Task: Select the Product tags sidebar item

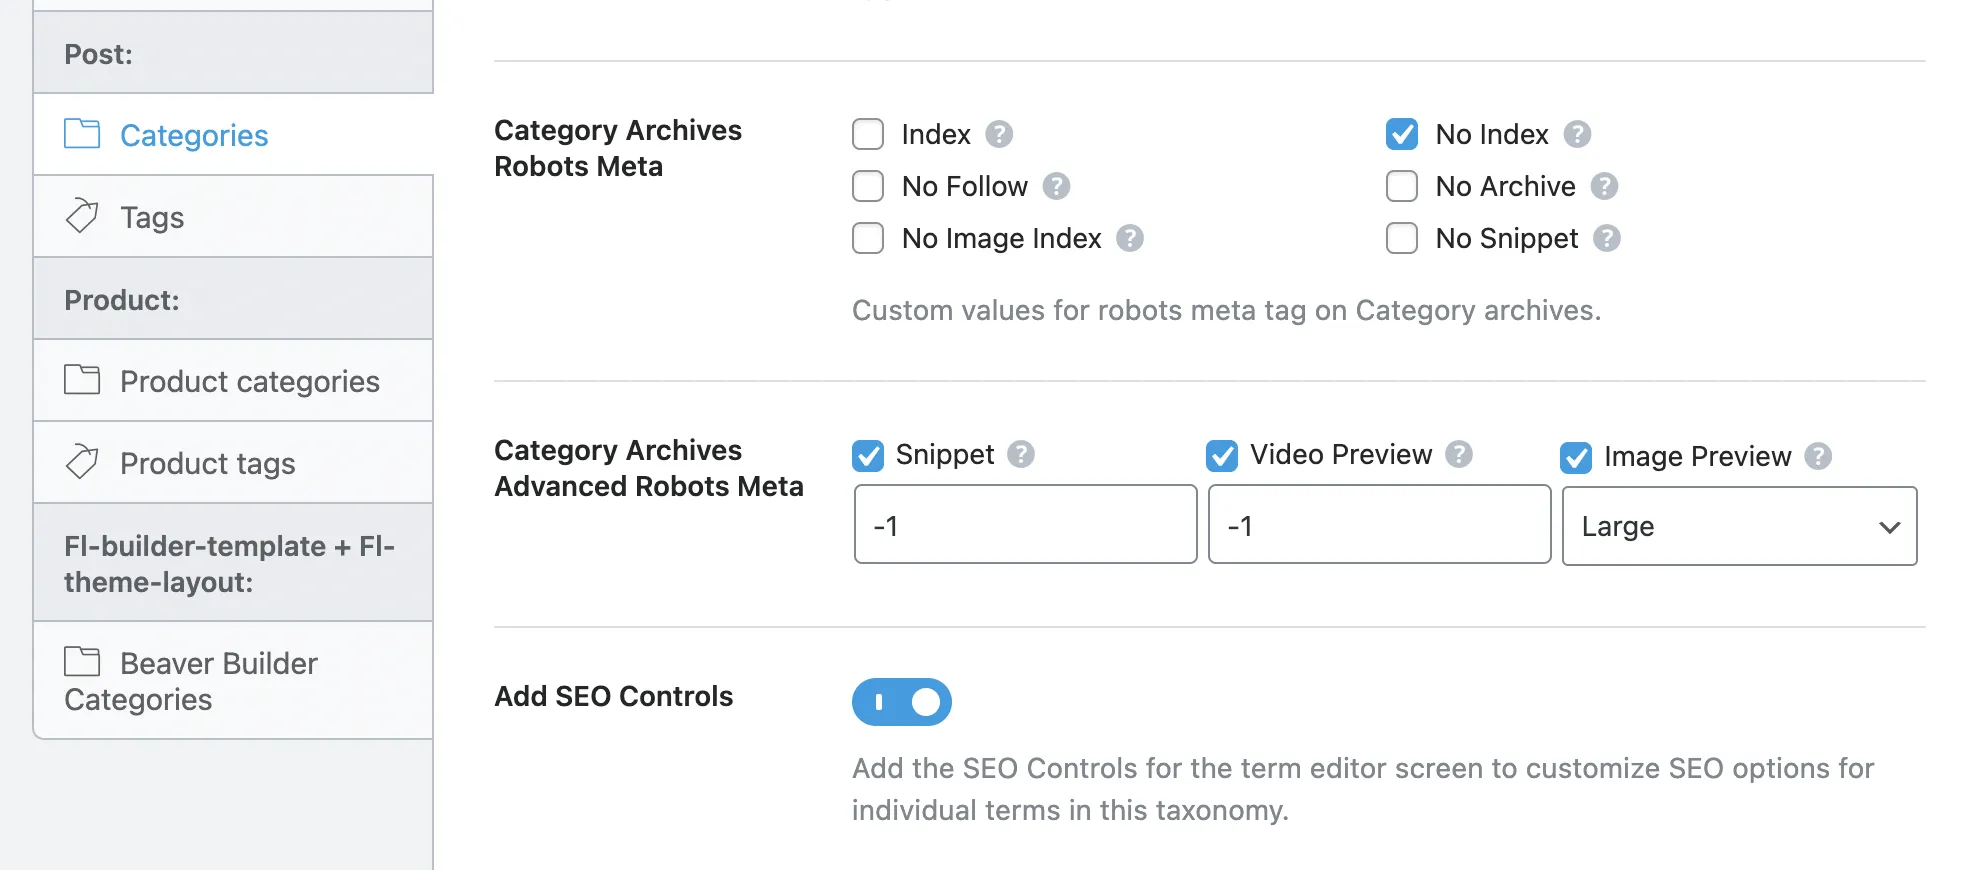Action: click(233, 463)
